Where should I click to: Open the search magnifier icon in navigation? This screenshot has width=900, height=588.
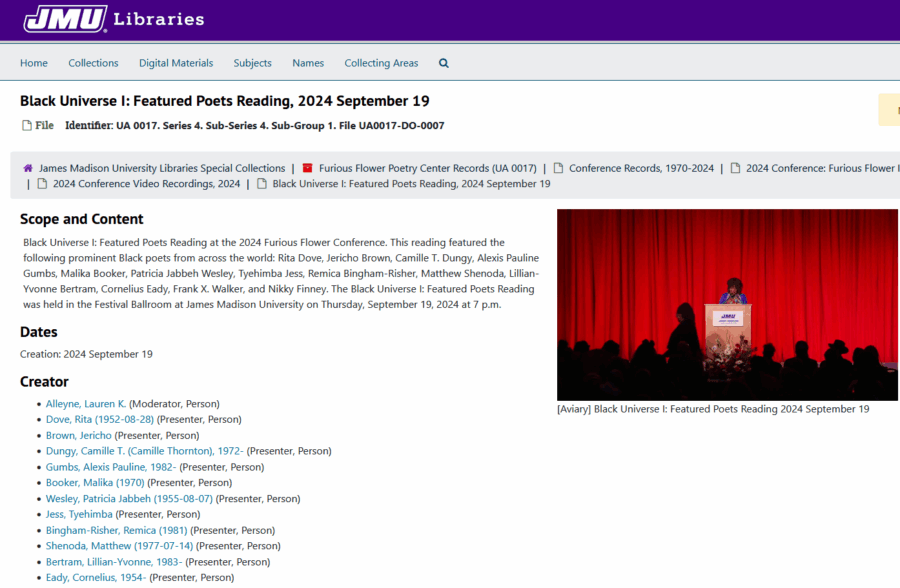443,62
